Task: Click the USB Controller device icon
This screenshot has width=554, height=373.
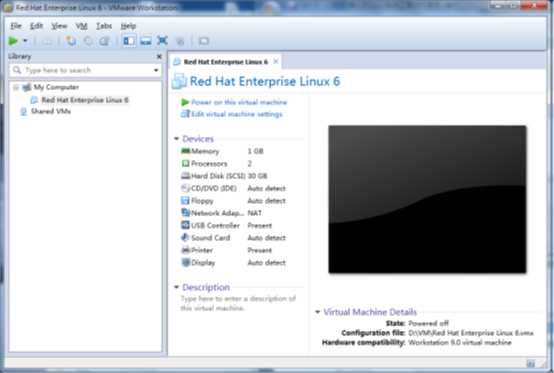Action: point(185,225)
